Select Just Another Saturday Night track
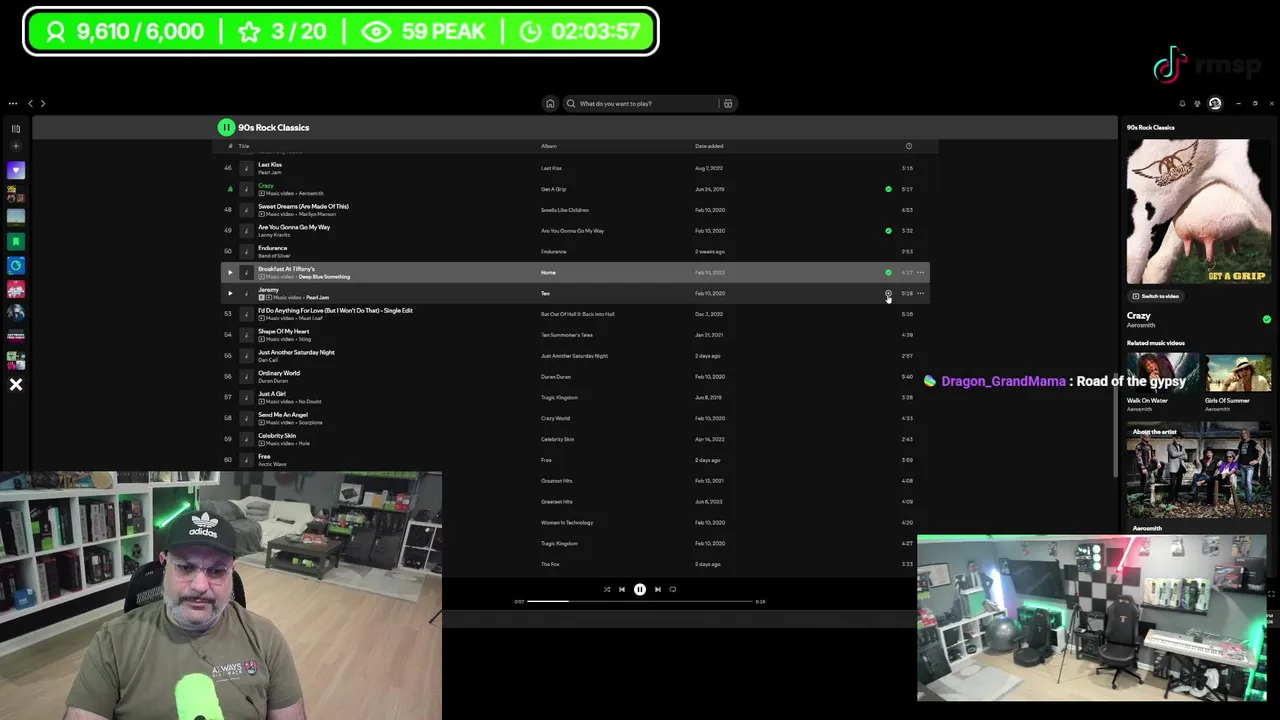The width and height of the screenshot is (1280, 720). pyautogui.click(x=296, y=352)
